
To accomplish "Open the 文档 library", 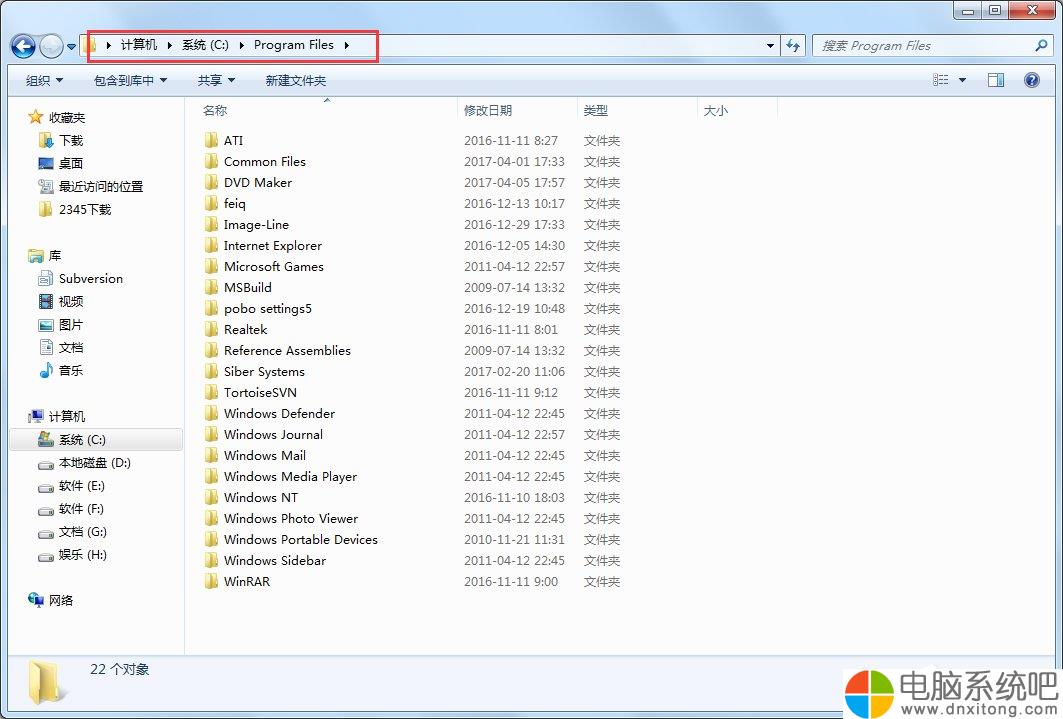I will pyautogui.click(x=71, y=348).
